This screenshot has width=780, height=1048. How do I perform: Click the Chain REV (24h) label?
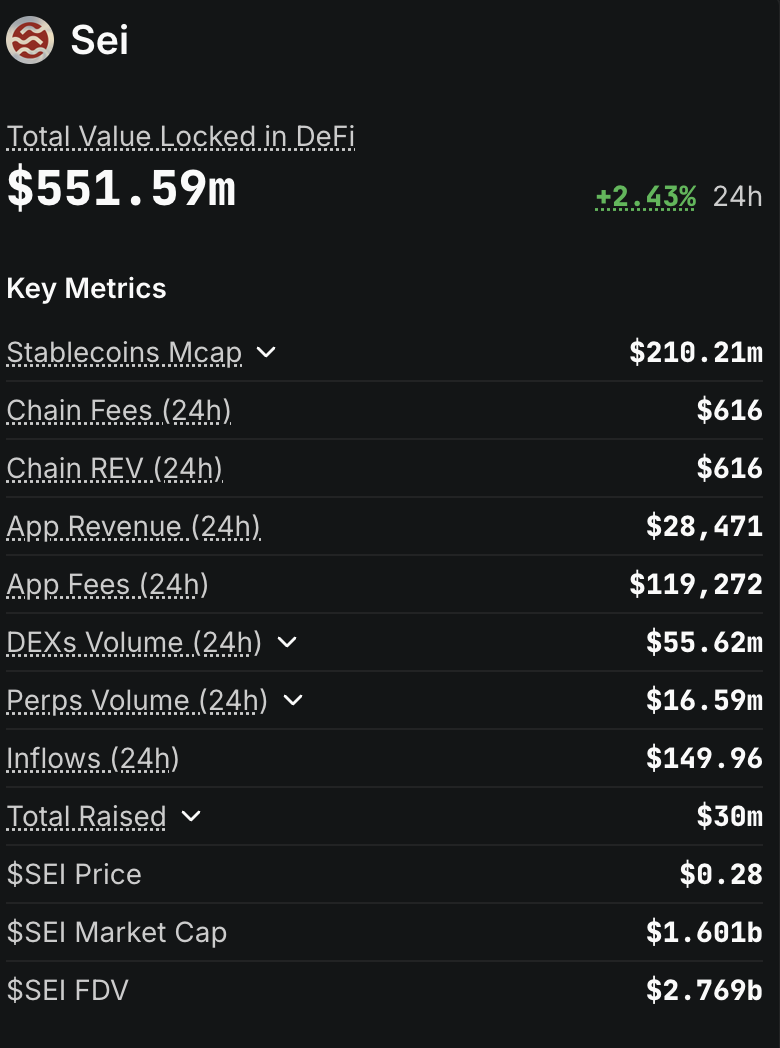pyautogui.click(x=114, y=469)
